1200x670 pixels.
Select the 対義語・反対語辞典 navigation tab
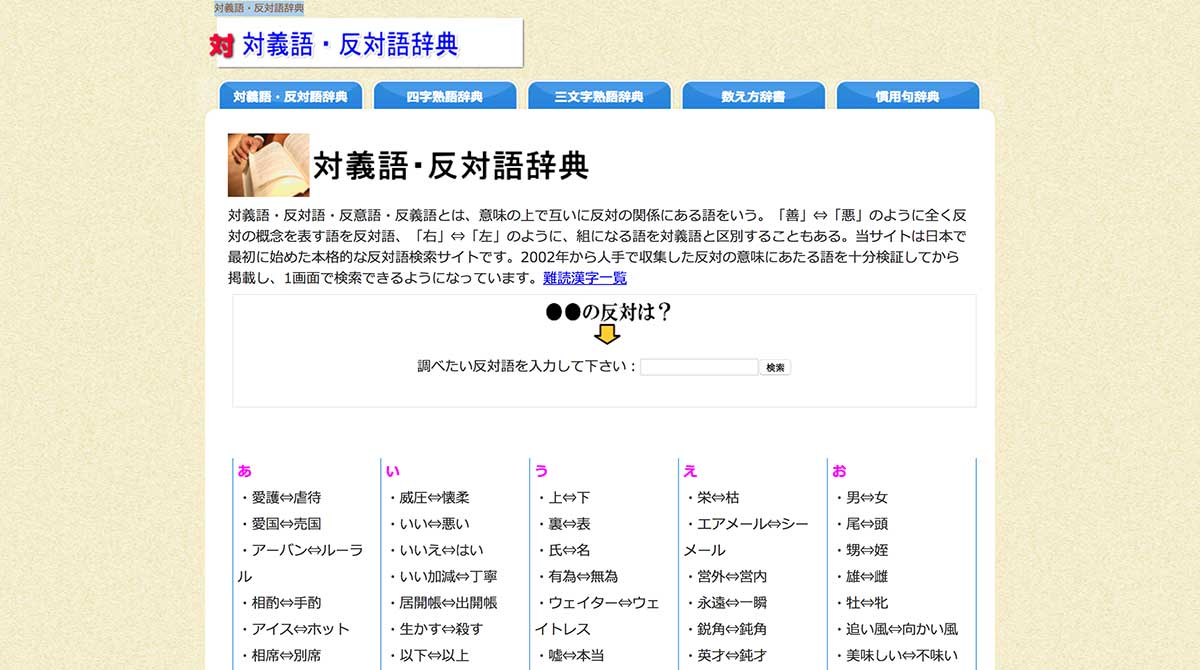[289, 96]
